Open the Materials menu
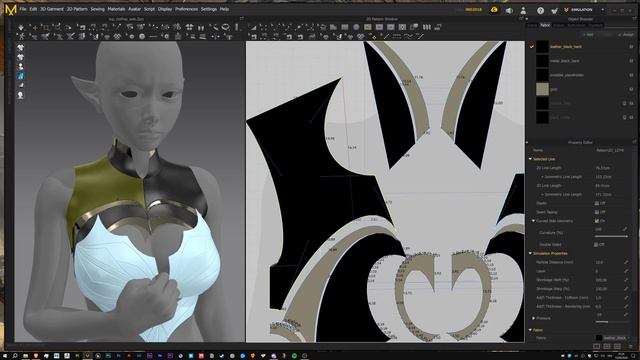The height and width of the screenshot is (360, 640). 116,9
